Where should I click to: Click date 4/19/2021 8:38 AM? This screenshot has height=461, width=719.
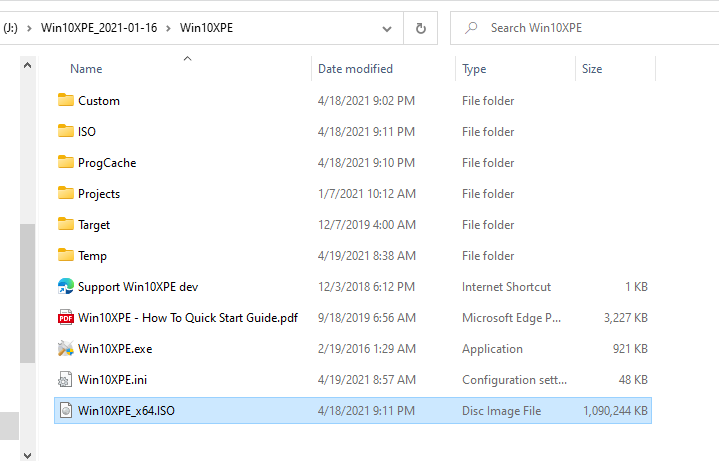tap(367, 255)
